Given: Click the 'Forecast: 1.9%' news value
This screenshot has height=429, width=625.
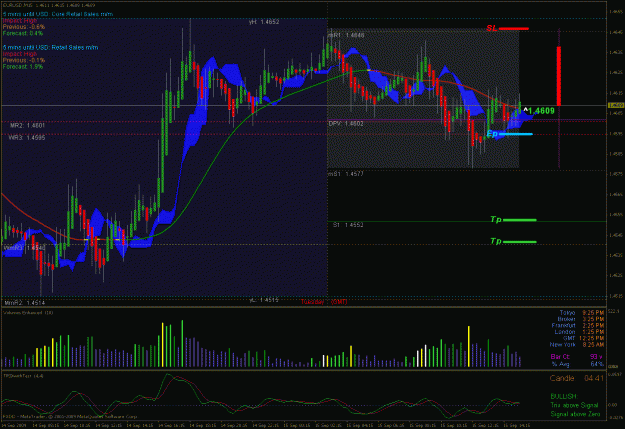Looking at the screenshot, I should pyautogui.click(x=23, y=67).
